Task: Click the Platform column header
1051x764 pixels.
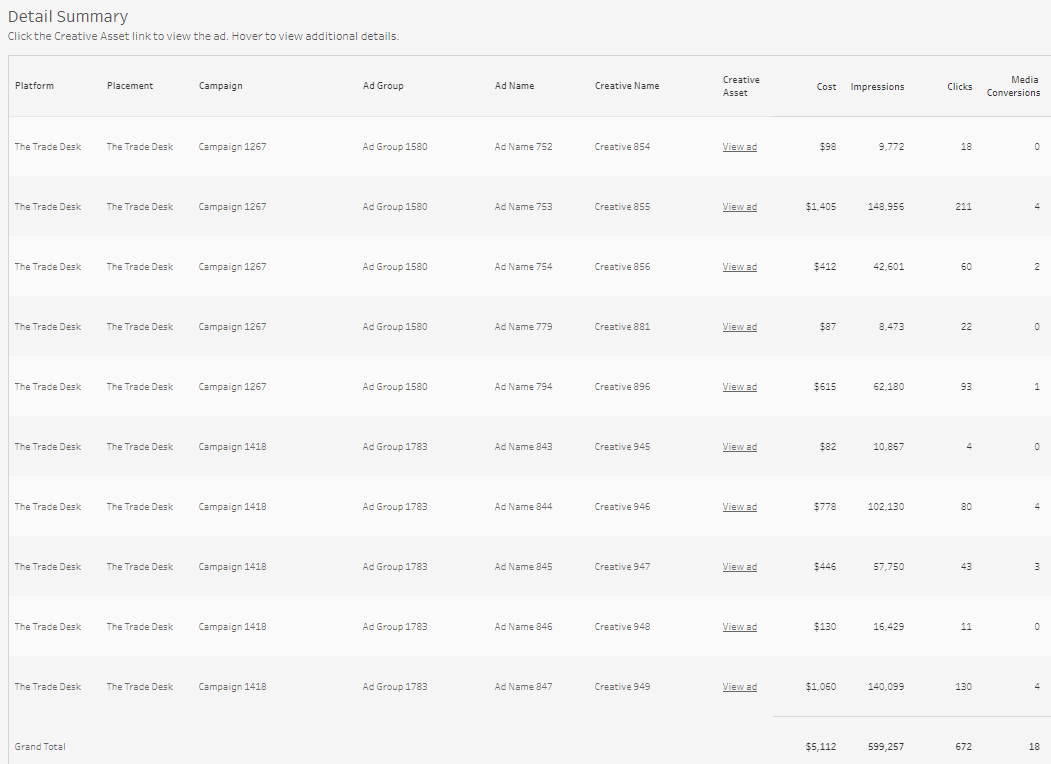Action: [34, 86]
